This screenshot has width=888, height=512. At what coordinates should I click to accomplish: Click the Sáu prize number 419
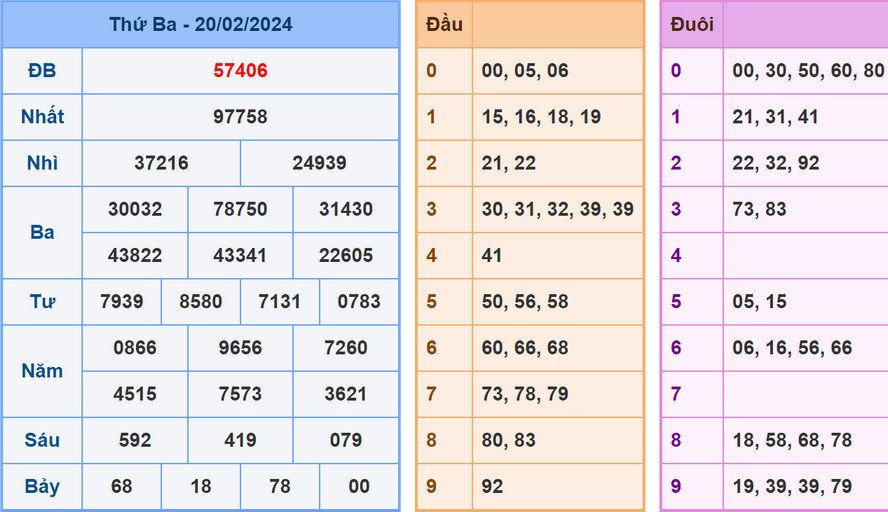click(x=240, y=440)
